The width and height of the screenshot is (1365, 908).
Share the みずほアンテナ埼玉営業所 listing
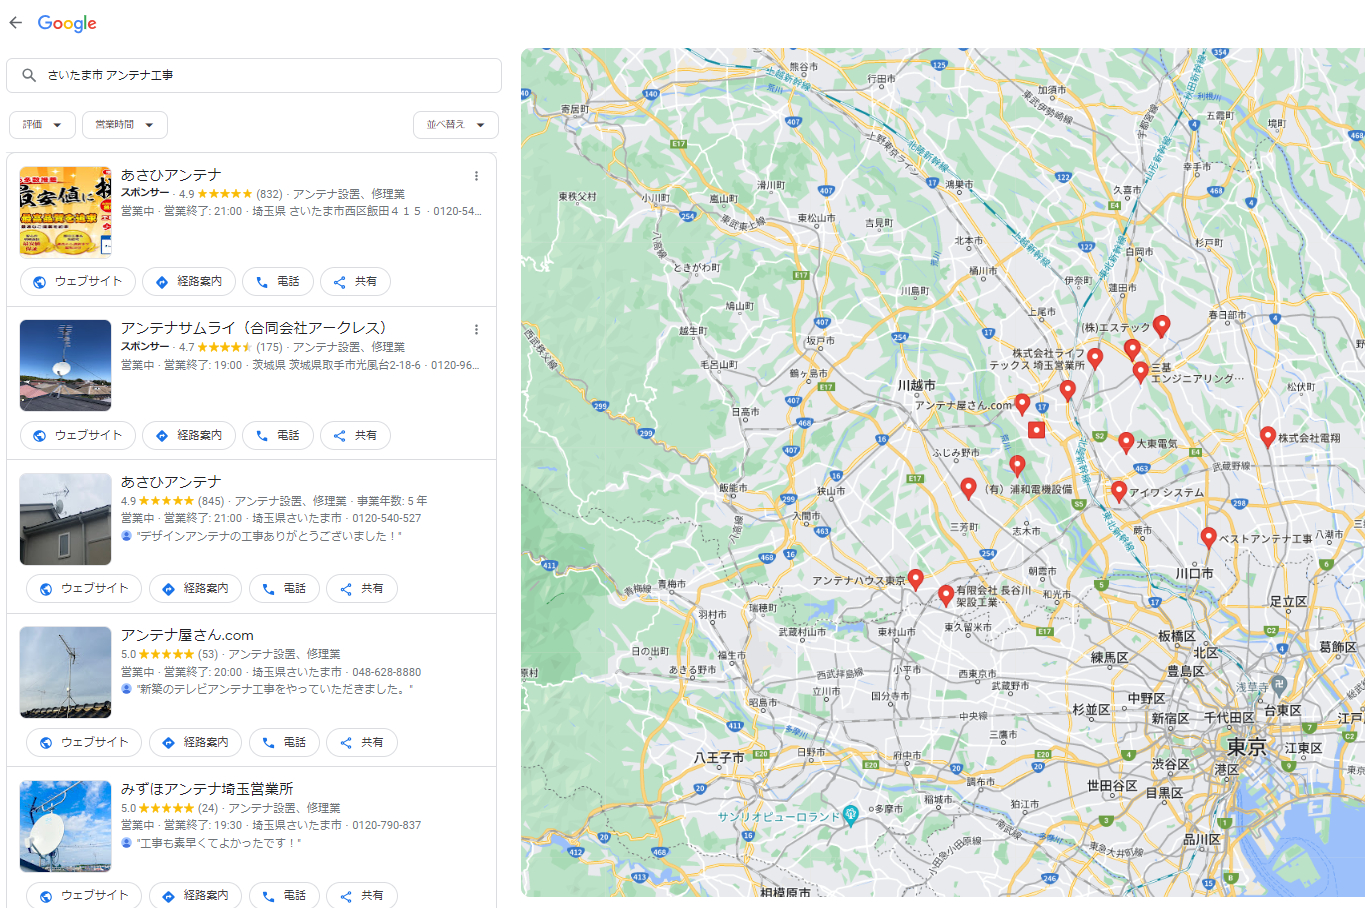pyautogui.click(x=361, y=895)
